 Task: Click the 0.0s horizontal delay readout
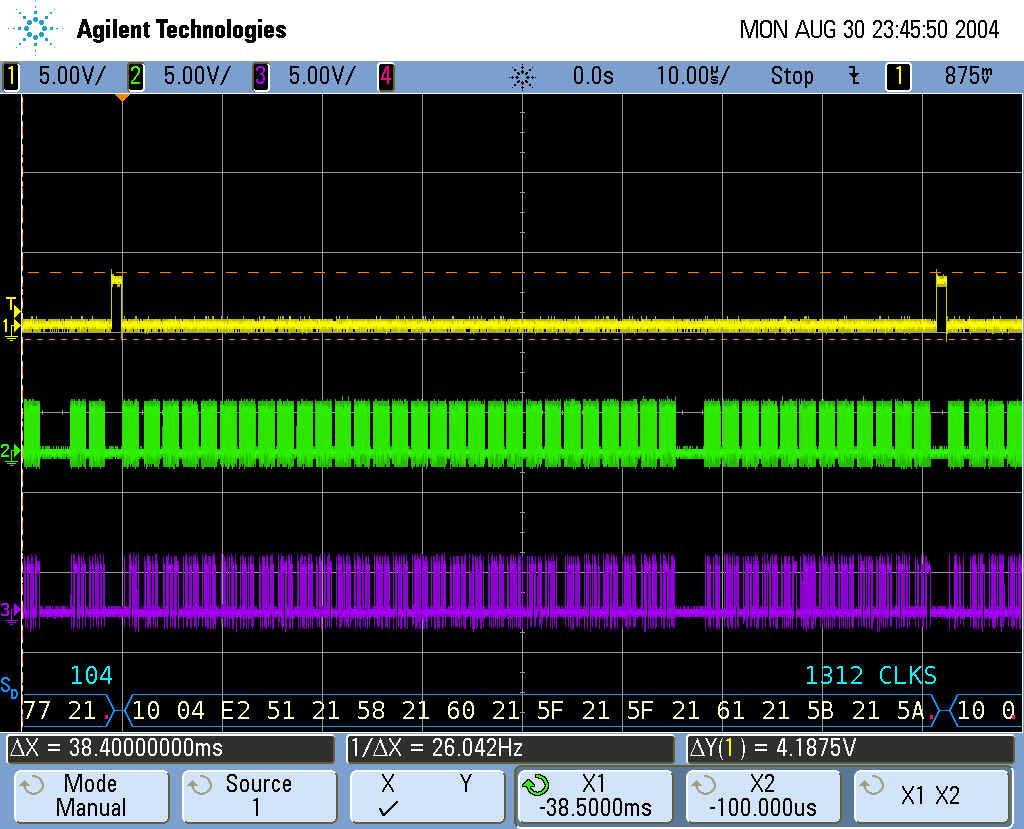(x=593, y=76)
